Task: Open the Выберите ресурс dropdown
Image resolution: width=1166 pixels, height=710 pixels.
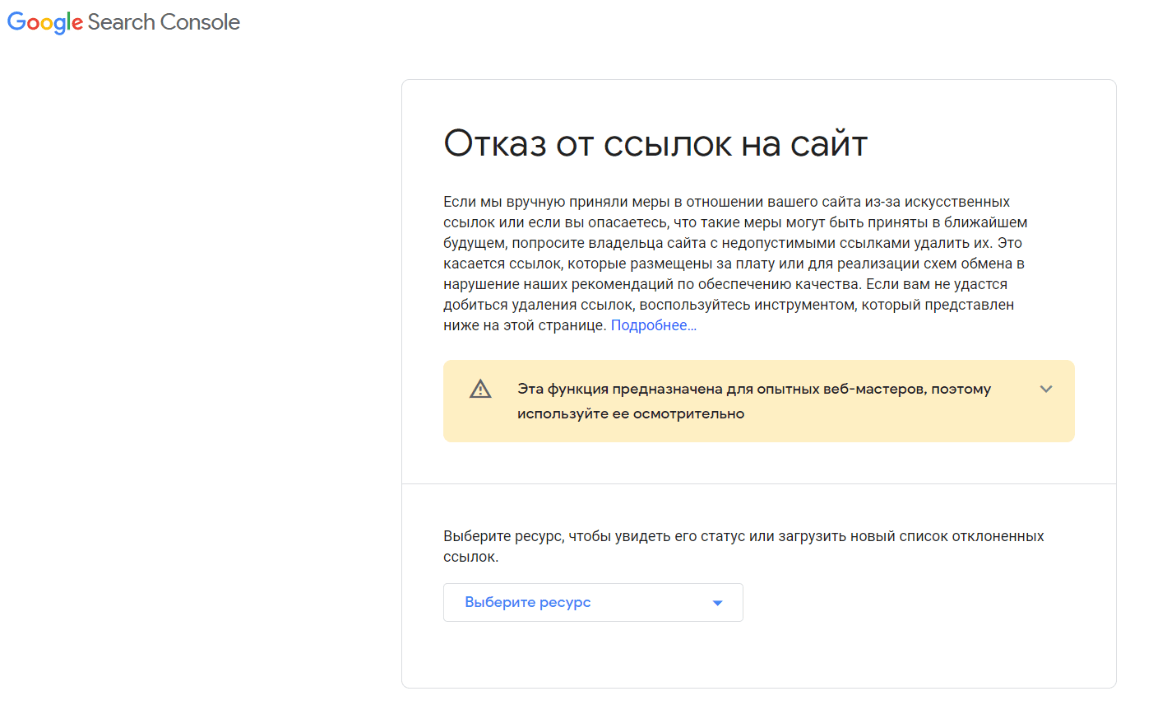Action: (593, 602)
